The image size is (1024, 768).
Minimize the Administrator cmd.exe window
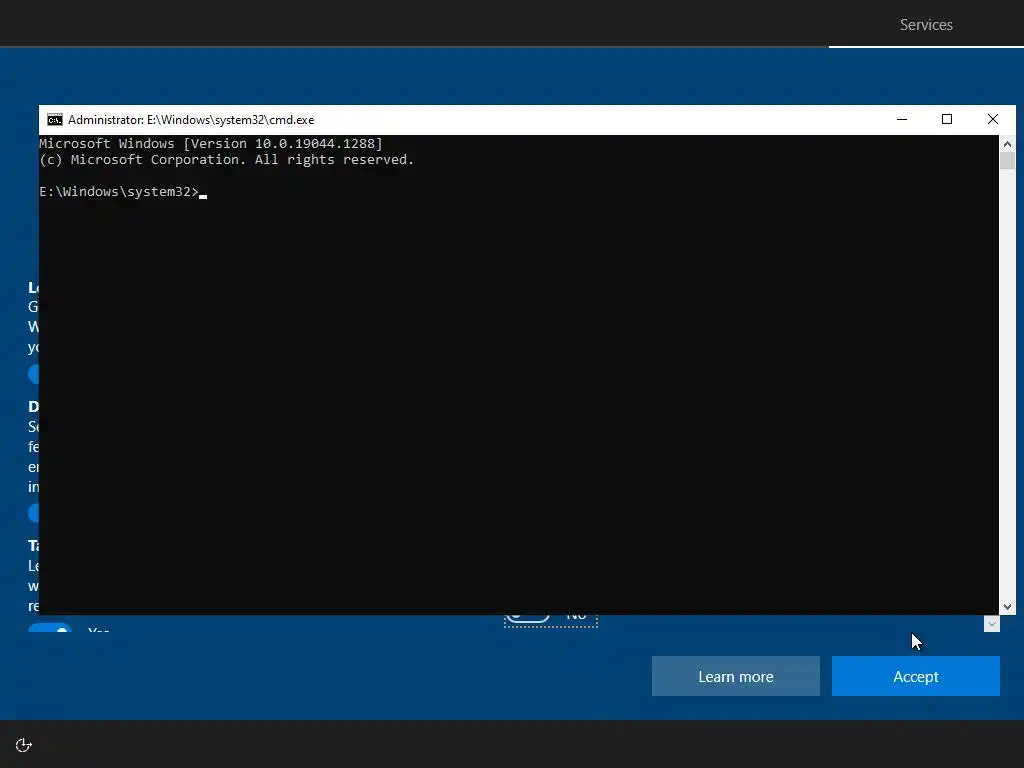(x=902, y=120)
